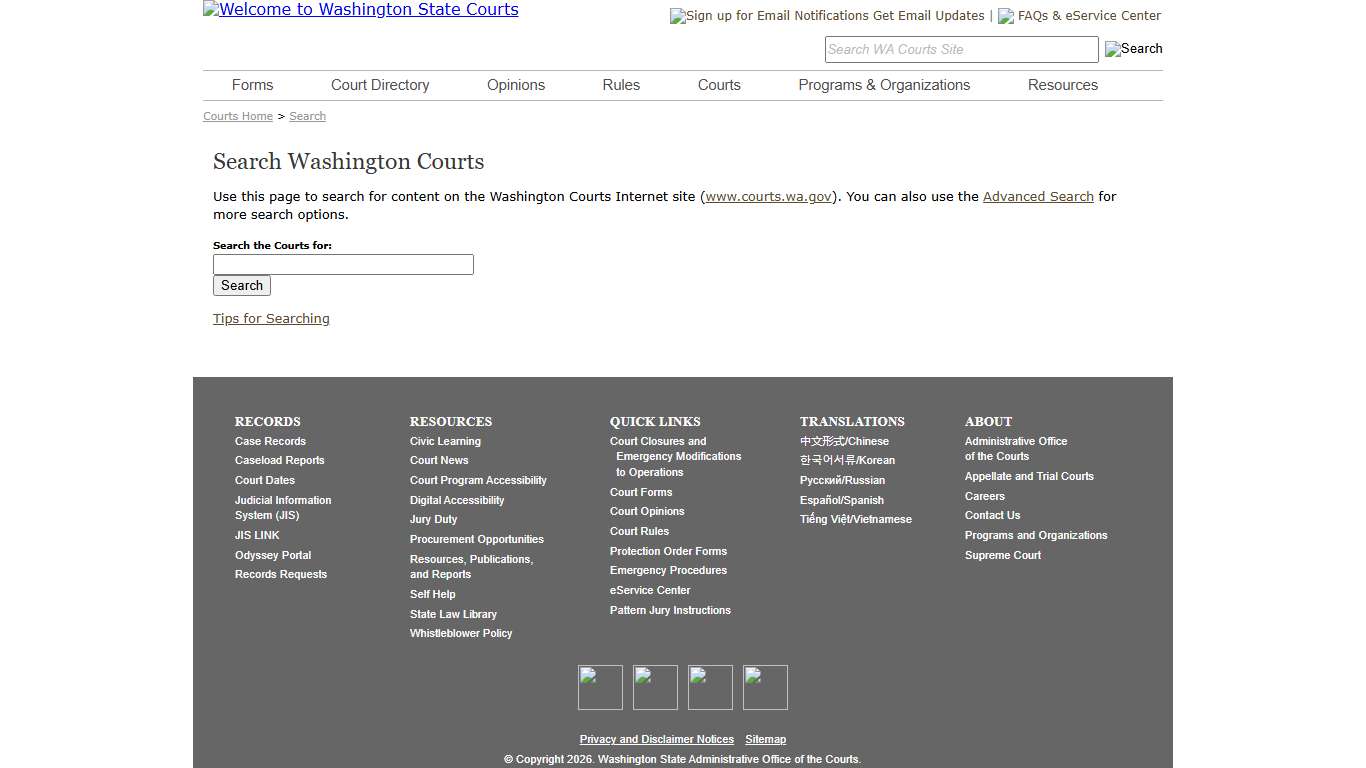1366x768 pixels.
Task: Select the Español/Spanish translation link
Action: (842, 500)
